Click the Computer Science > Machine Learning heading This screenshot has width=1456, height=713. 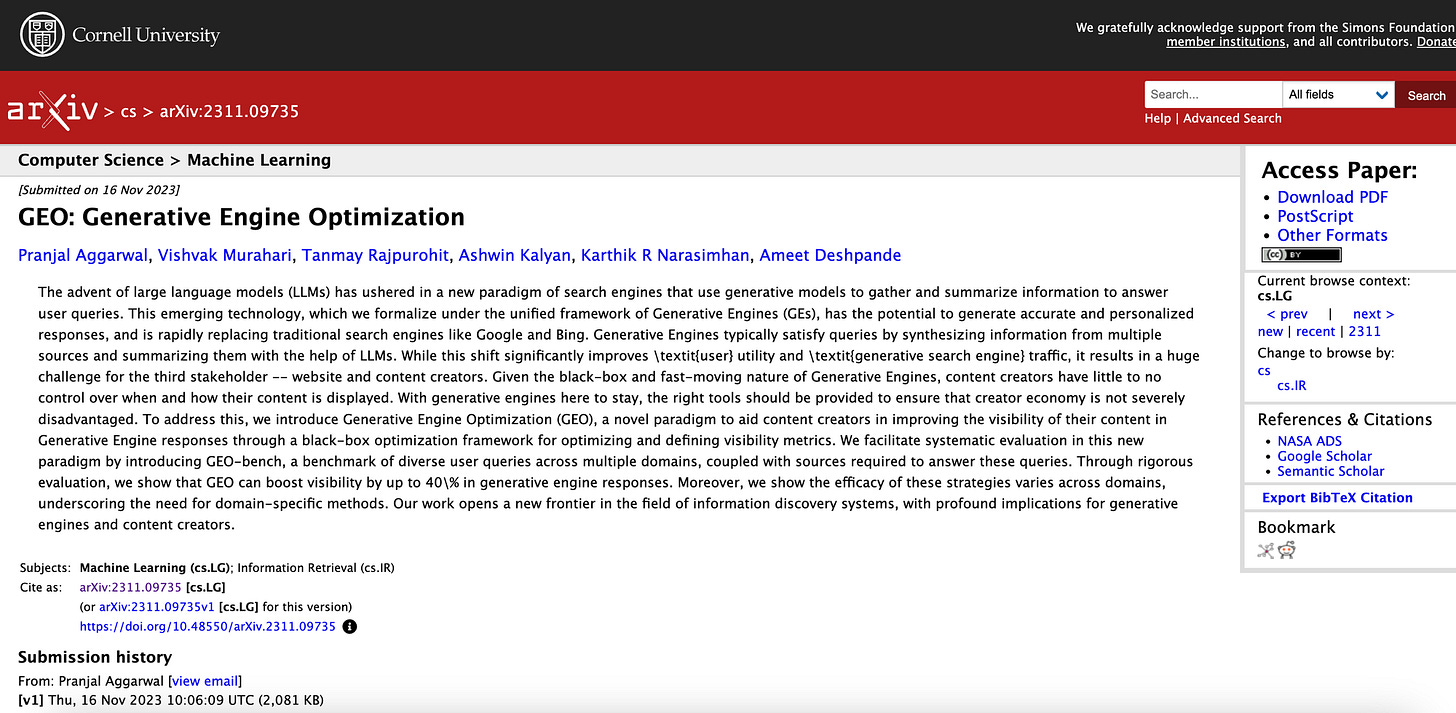coord(174,160)
